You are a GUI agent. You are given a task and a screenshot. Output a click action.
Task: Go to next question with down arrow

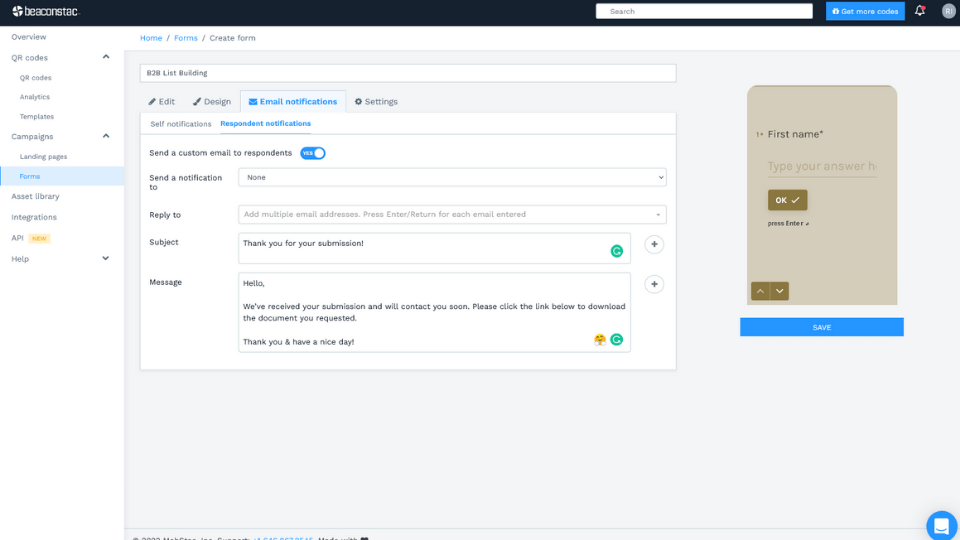779,291
